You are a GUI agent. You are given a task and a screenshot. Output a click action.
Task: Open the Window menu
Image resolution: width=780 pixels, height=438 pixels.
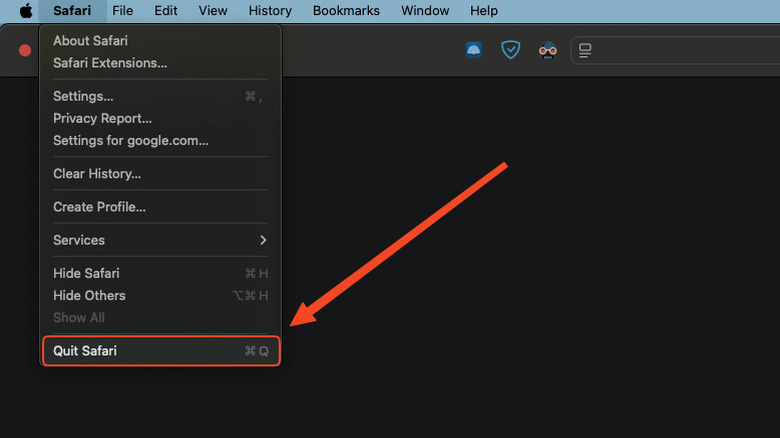click(x=425, y=10)
